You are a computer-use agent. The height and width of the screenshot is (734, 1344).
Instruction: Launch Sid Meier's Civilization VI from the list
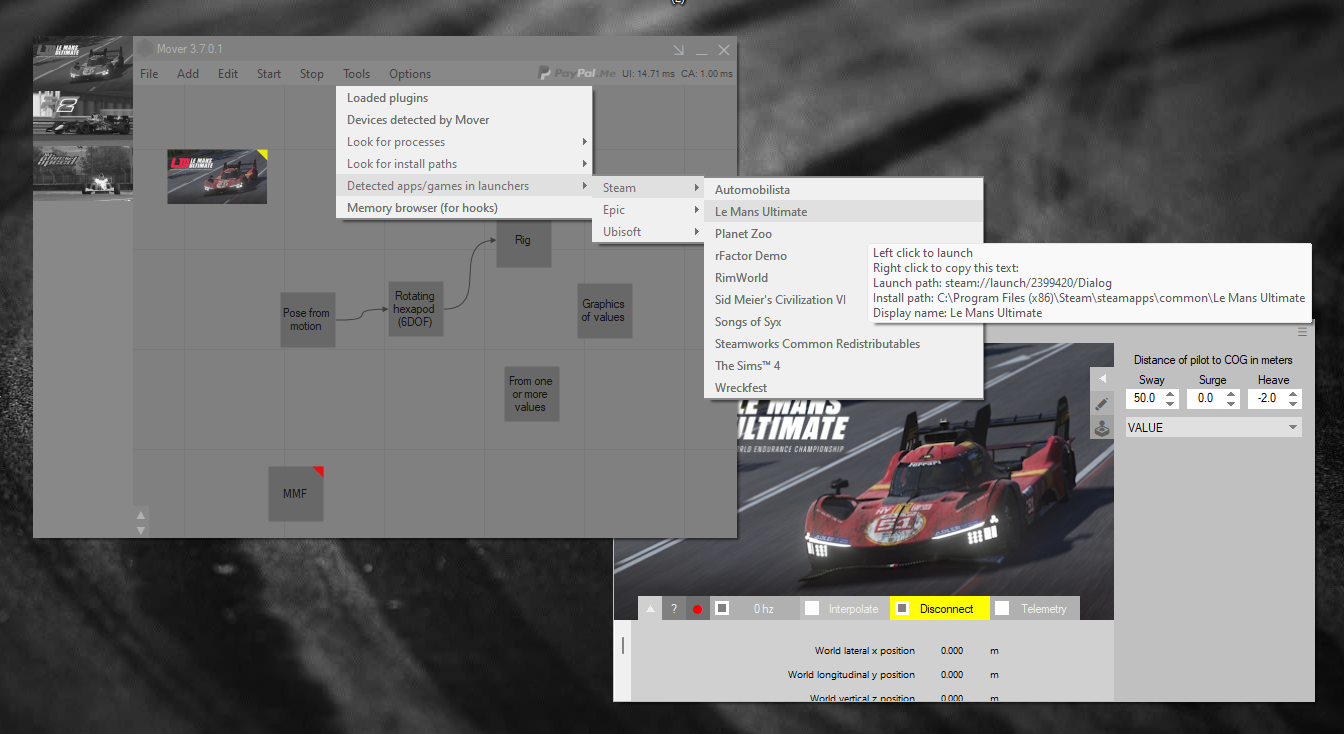coord(788,300)
